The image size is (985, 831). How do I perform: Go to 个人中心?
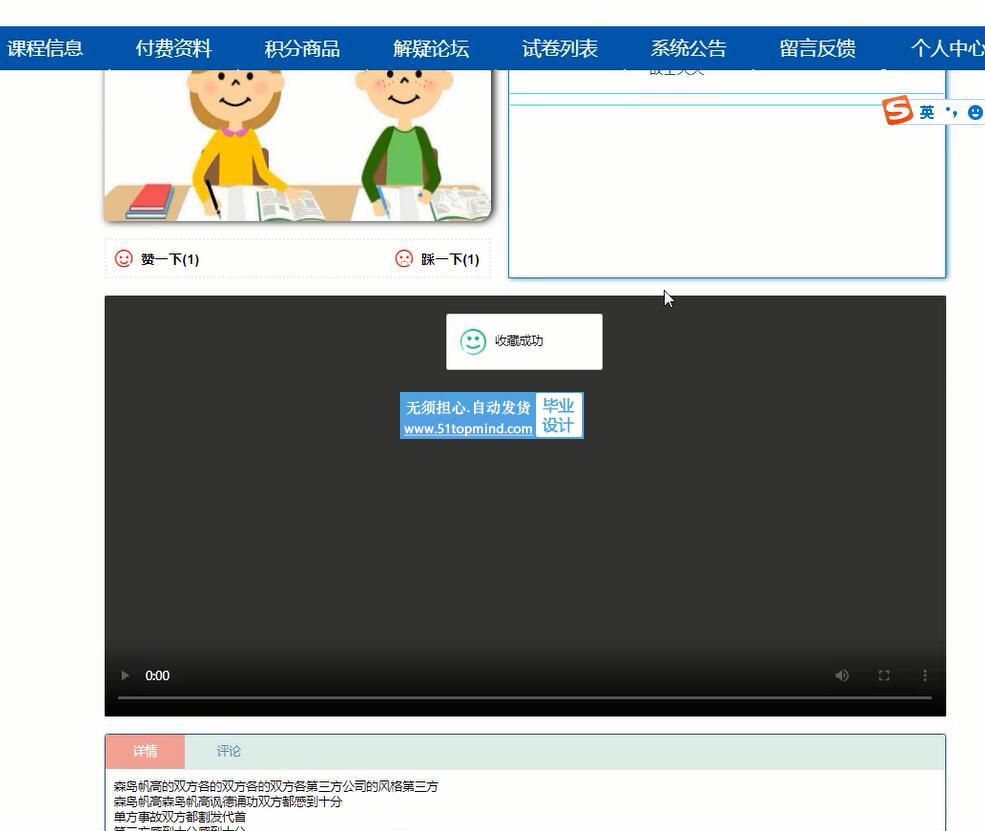(x=947, y=48)
